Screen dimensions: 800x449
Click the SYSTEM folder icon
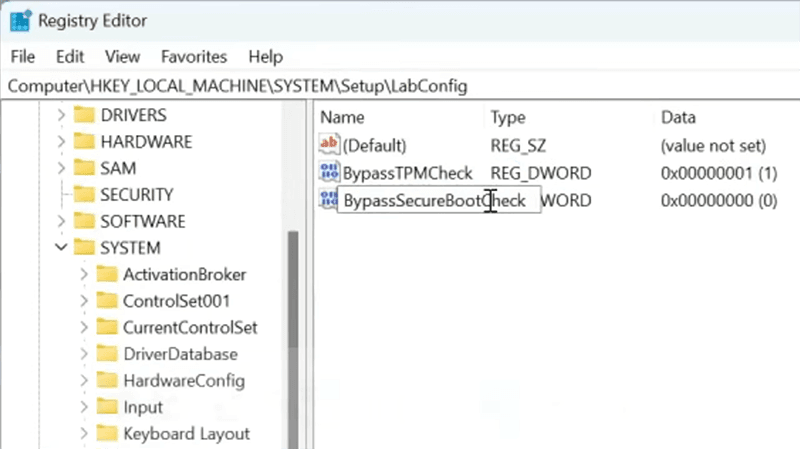coord(84,247)
